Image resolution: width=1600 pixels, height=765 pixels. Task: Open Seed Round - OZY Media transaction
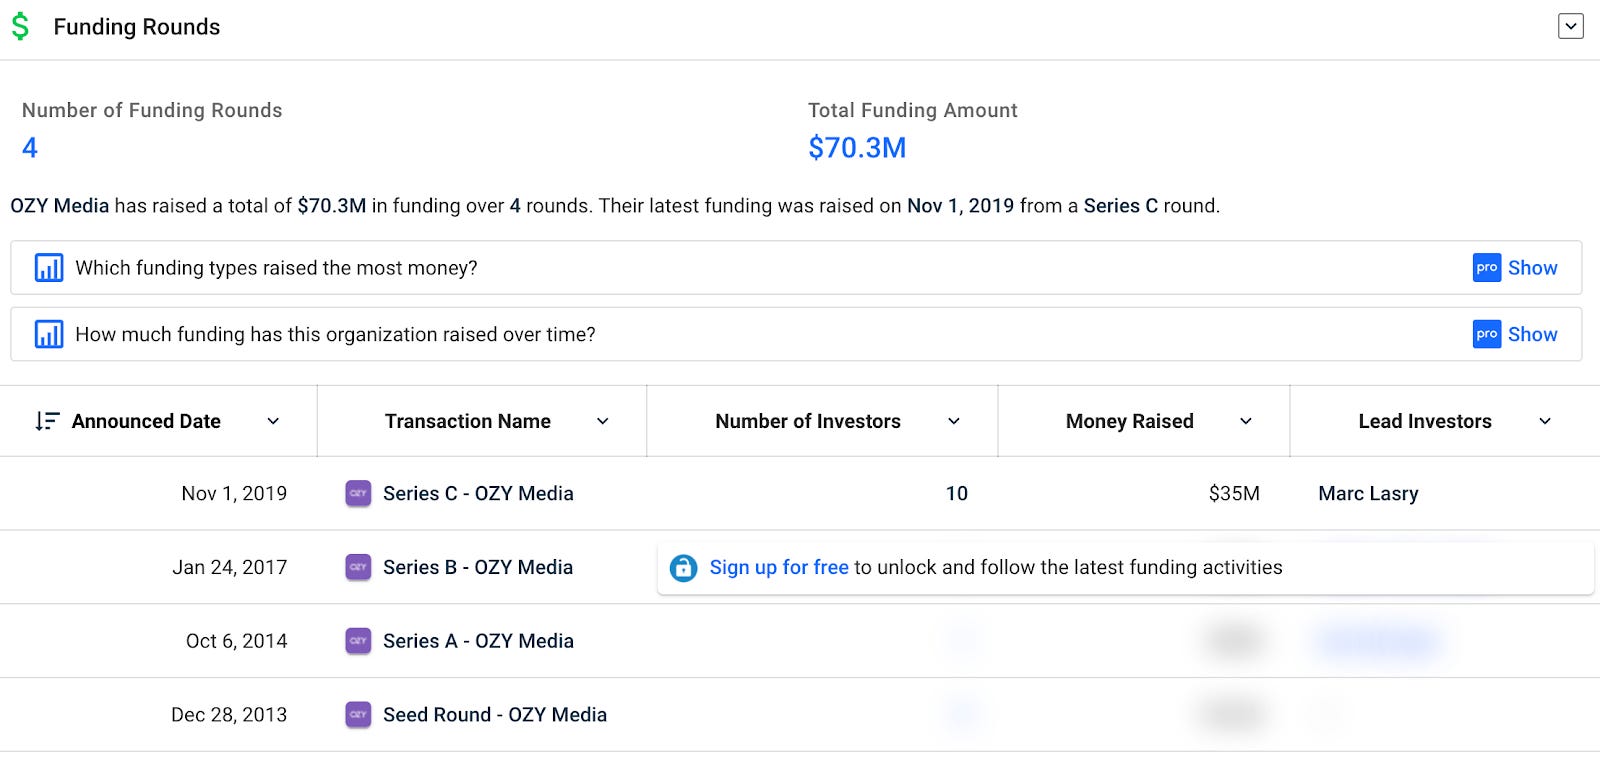pyautogui.click(x=495, y=715)
